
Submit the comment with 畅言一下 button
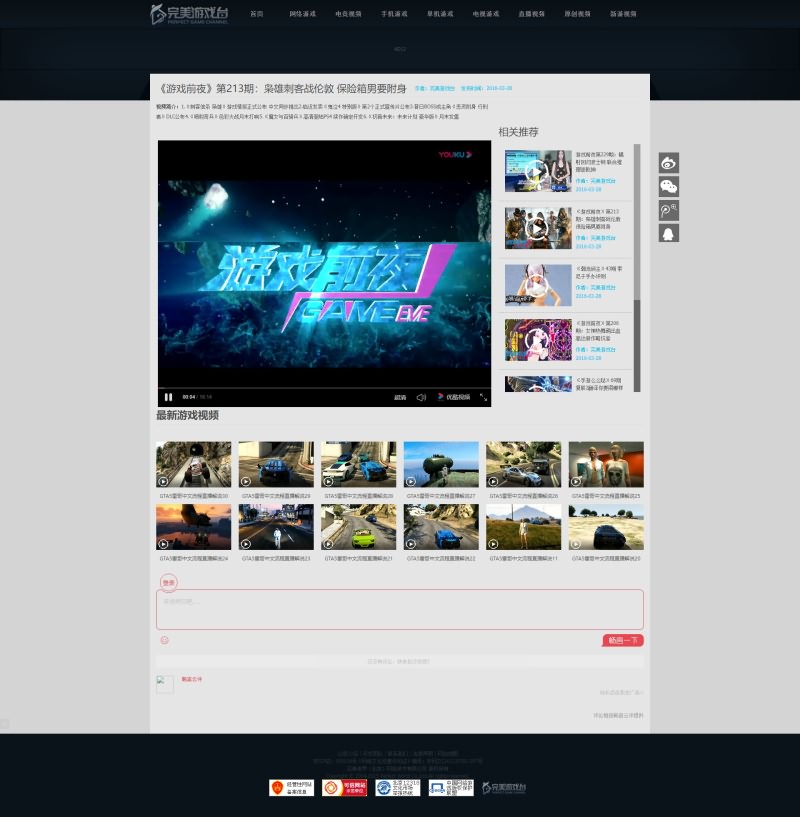point(623,640)
